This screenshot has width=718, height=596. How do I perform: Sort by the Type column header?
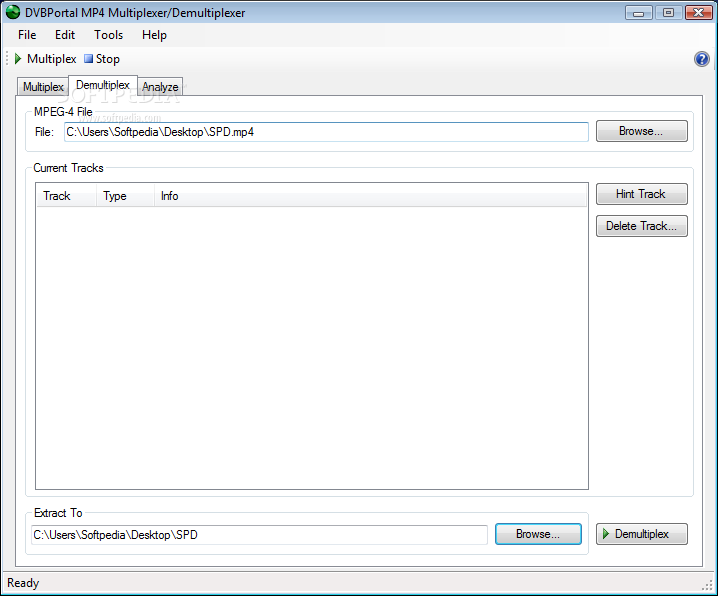click(x=125, y=196)
